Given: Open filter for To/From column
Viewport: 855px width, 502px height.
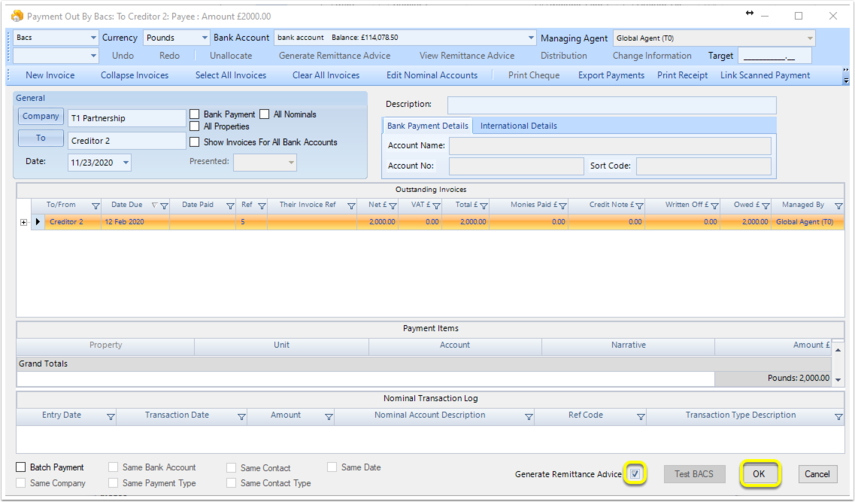Looking at the screenshot, I should click(95, 205).
